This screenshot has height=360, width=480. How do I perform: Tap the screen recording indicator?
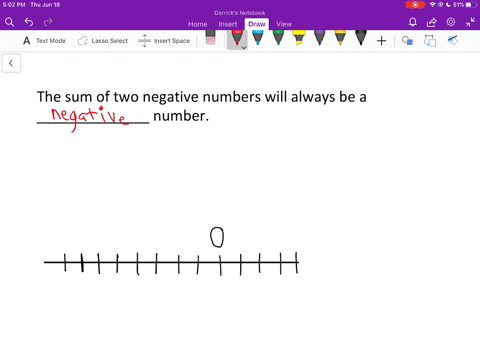point(415,5)
